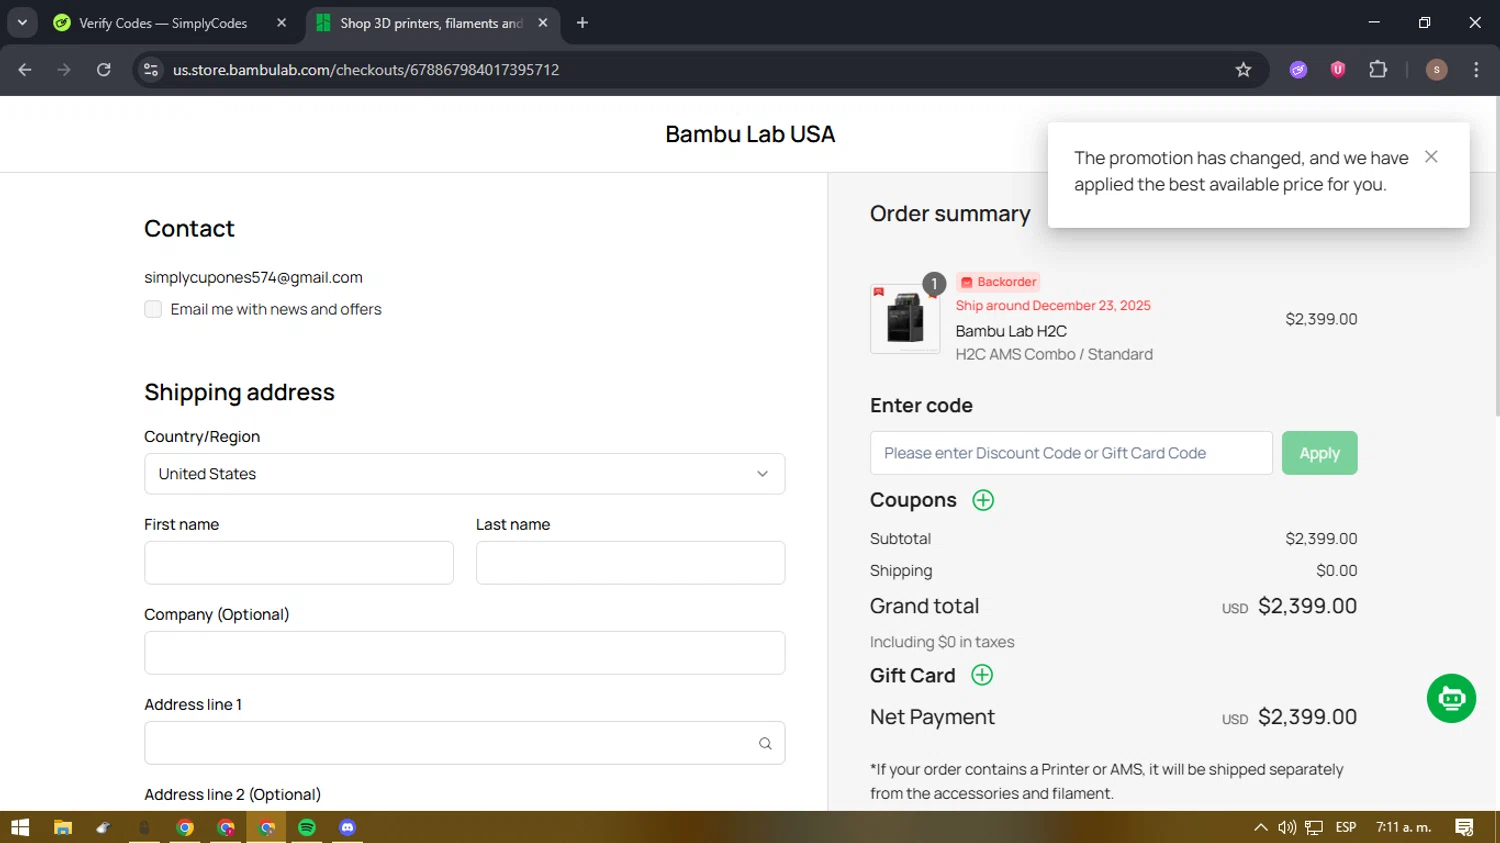Switch to Verify Codes — SimplyCodes tab
Image resolution: width=1500 pixels, height=843 pixels.
click(x=163, y=23)
